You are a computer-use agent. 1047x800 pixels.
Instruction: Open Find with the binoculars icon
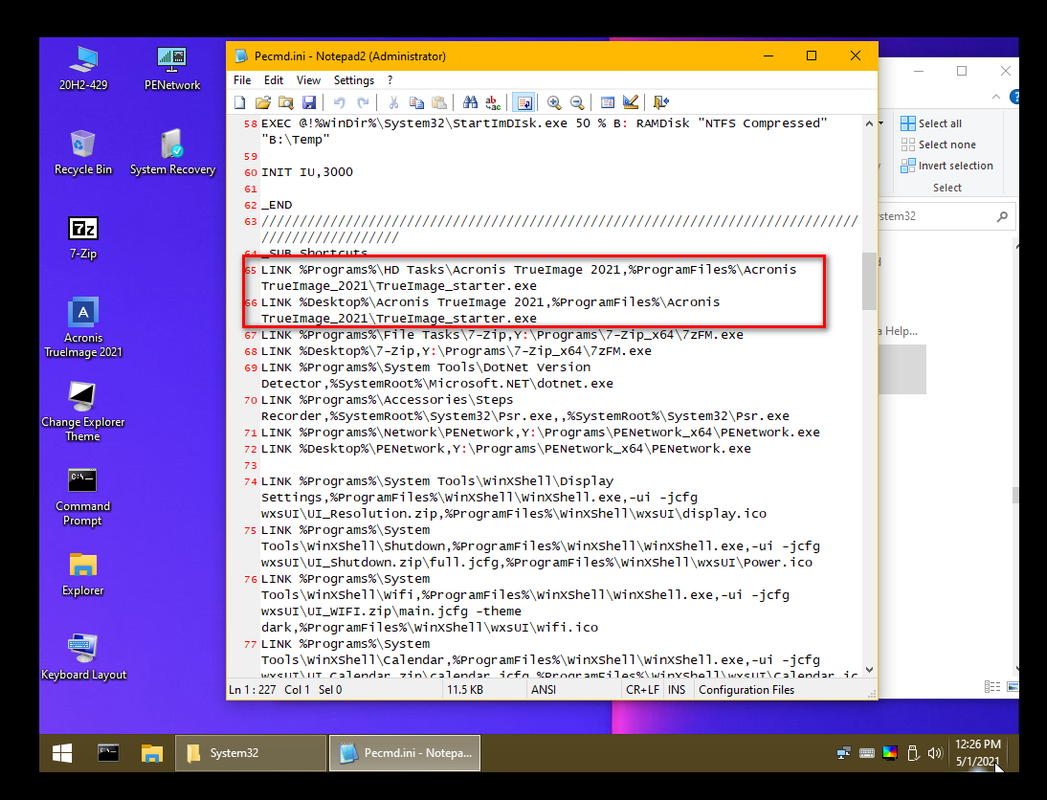pyautogui.click(x=470, y=102)
